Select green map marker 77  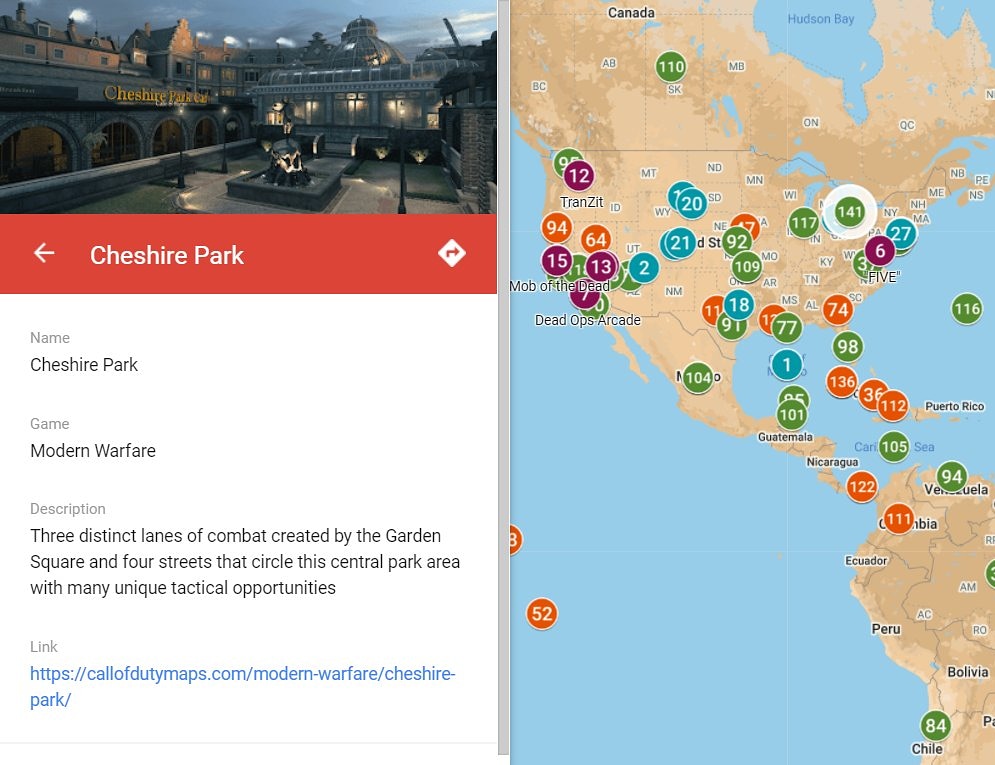787,328
